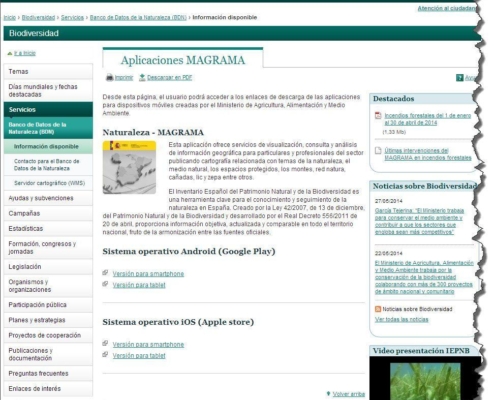
Task: Click Ver todas las noticias link
Action: tap(401, 319)
